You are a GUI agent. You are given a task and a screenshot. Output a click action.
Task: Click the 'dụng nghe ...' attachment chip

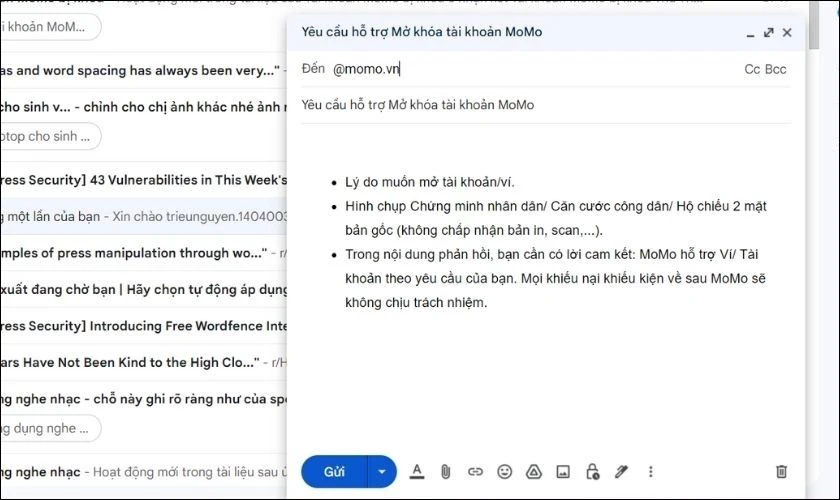tap(49, 428)
